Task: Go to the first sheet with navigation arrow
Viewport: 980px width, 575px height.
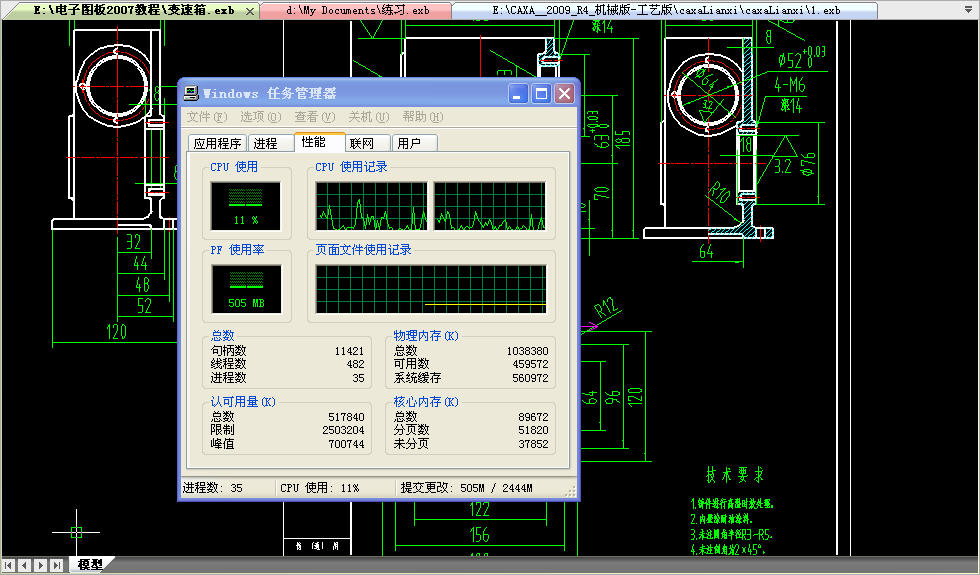Action: pyautogui.click(x=9, y=565)
